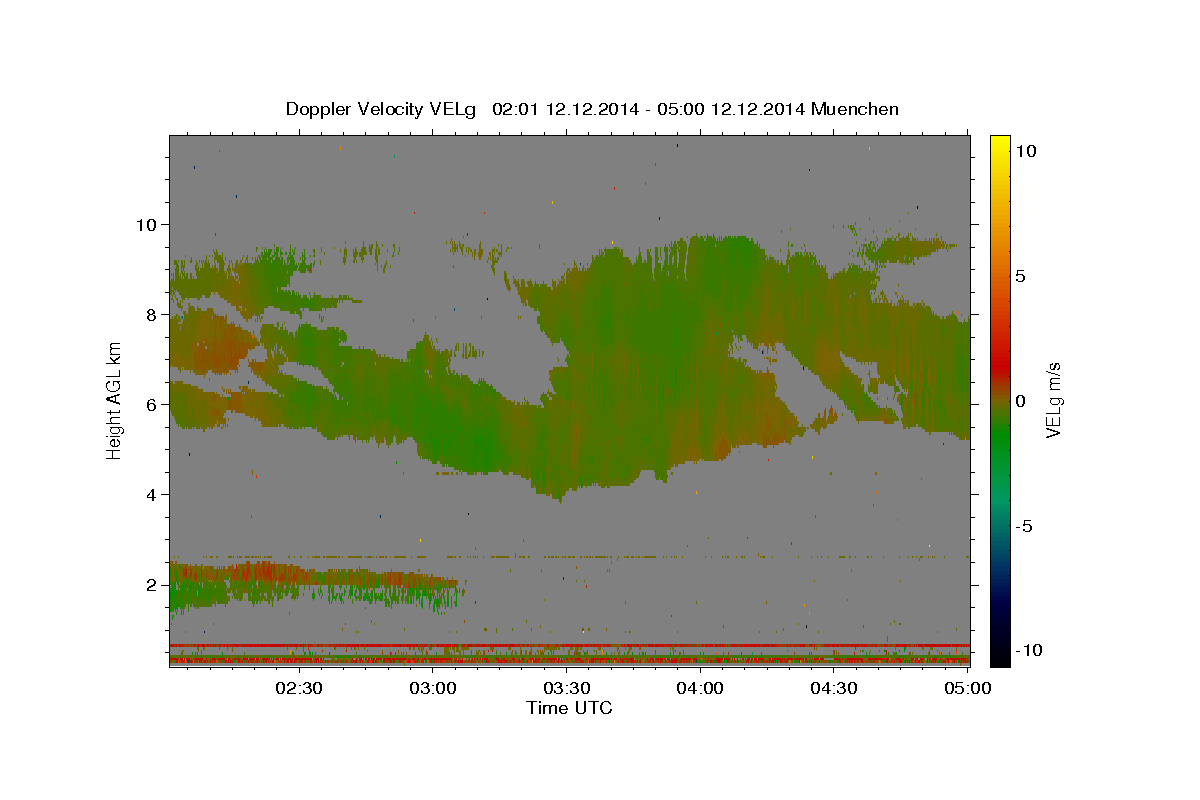Image resolution: width=1200 pixels, height=800 pixels.
Task: Click the colorbar value 10 label
Action: click(x=1025, y=150)
